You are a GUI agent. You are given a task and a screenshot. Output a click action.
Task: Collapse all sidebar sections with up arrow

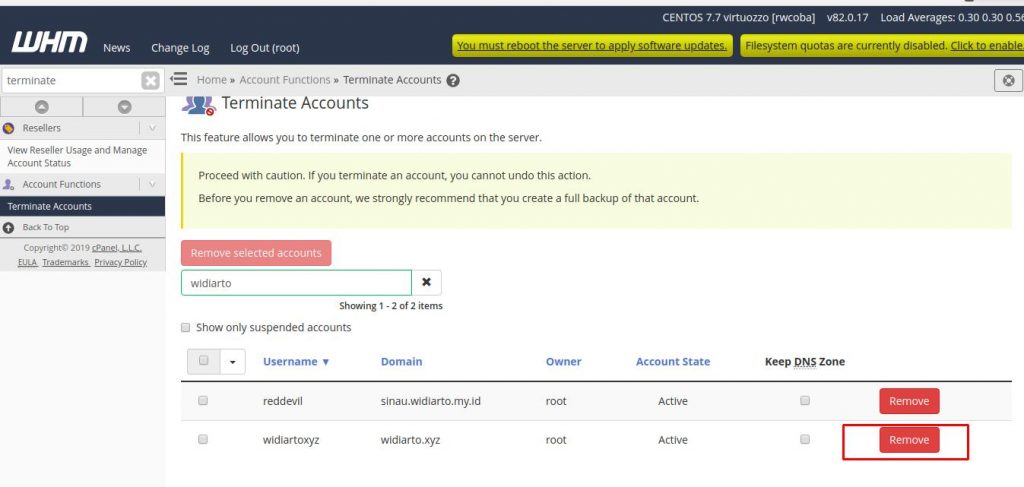point(42,107)
